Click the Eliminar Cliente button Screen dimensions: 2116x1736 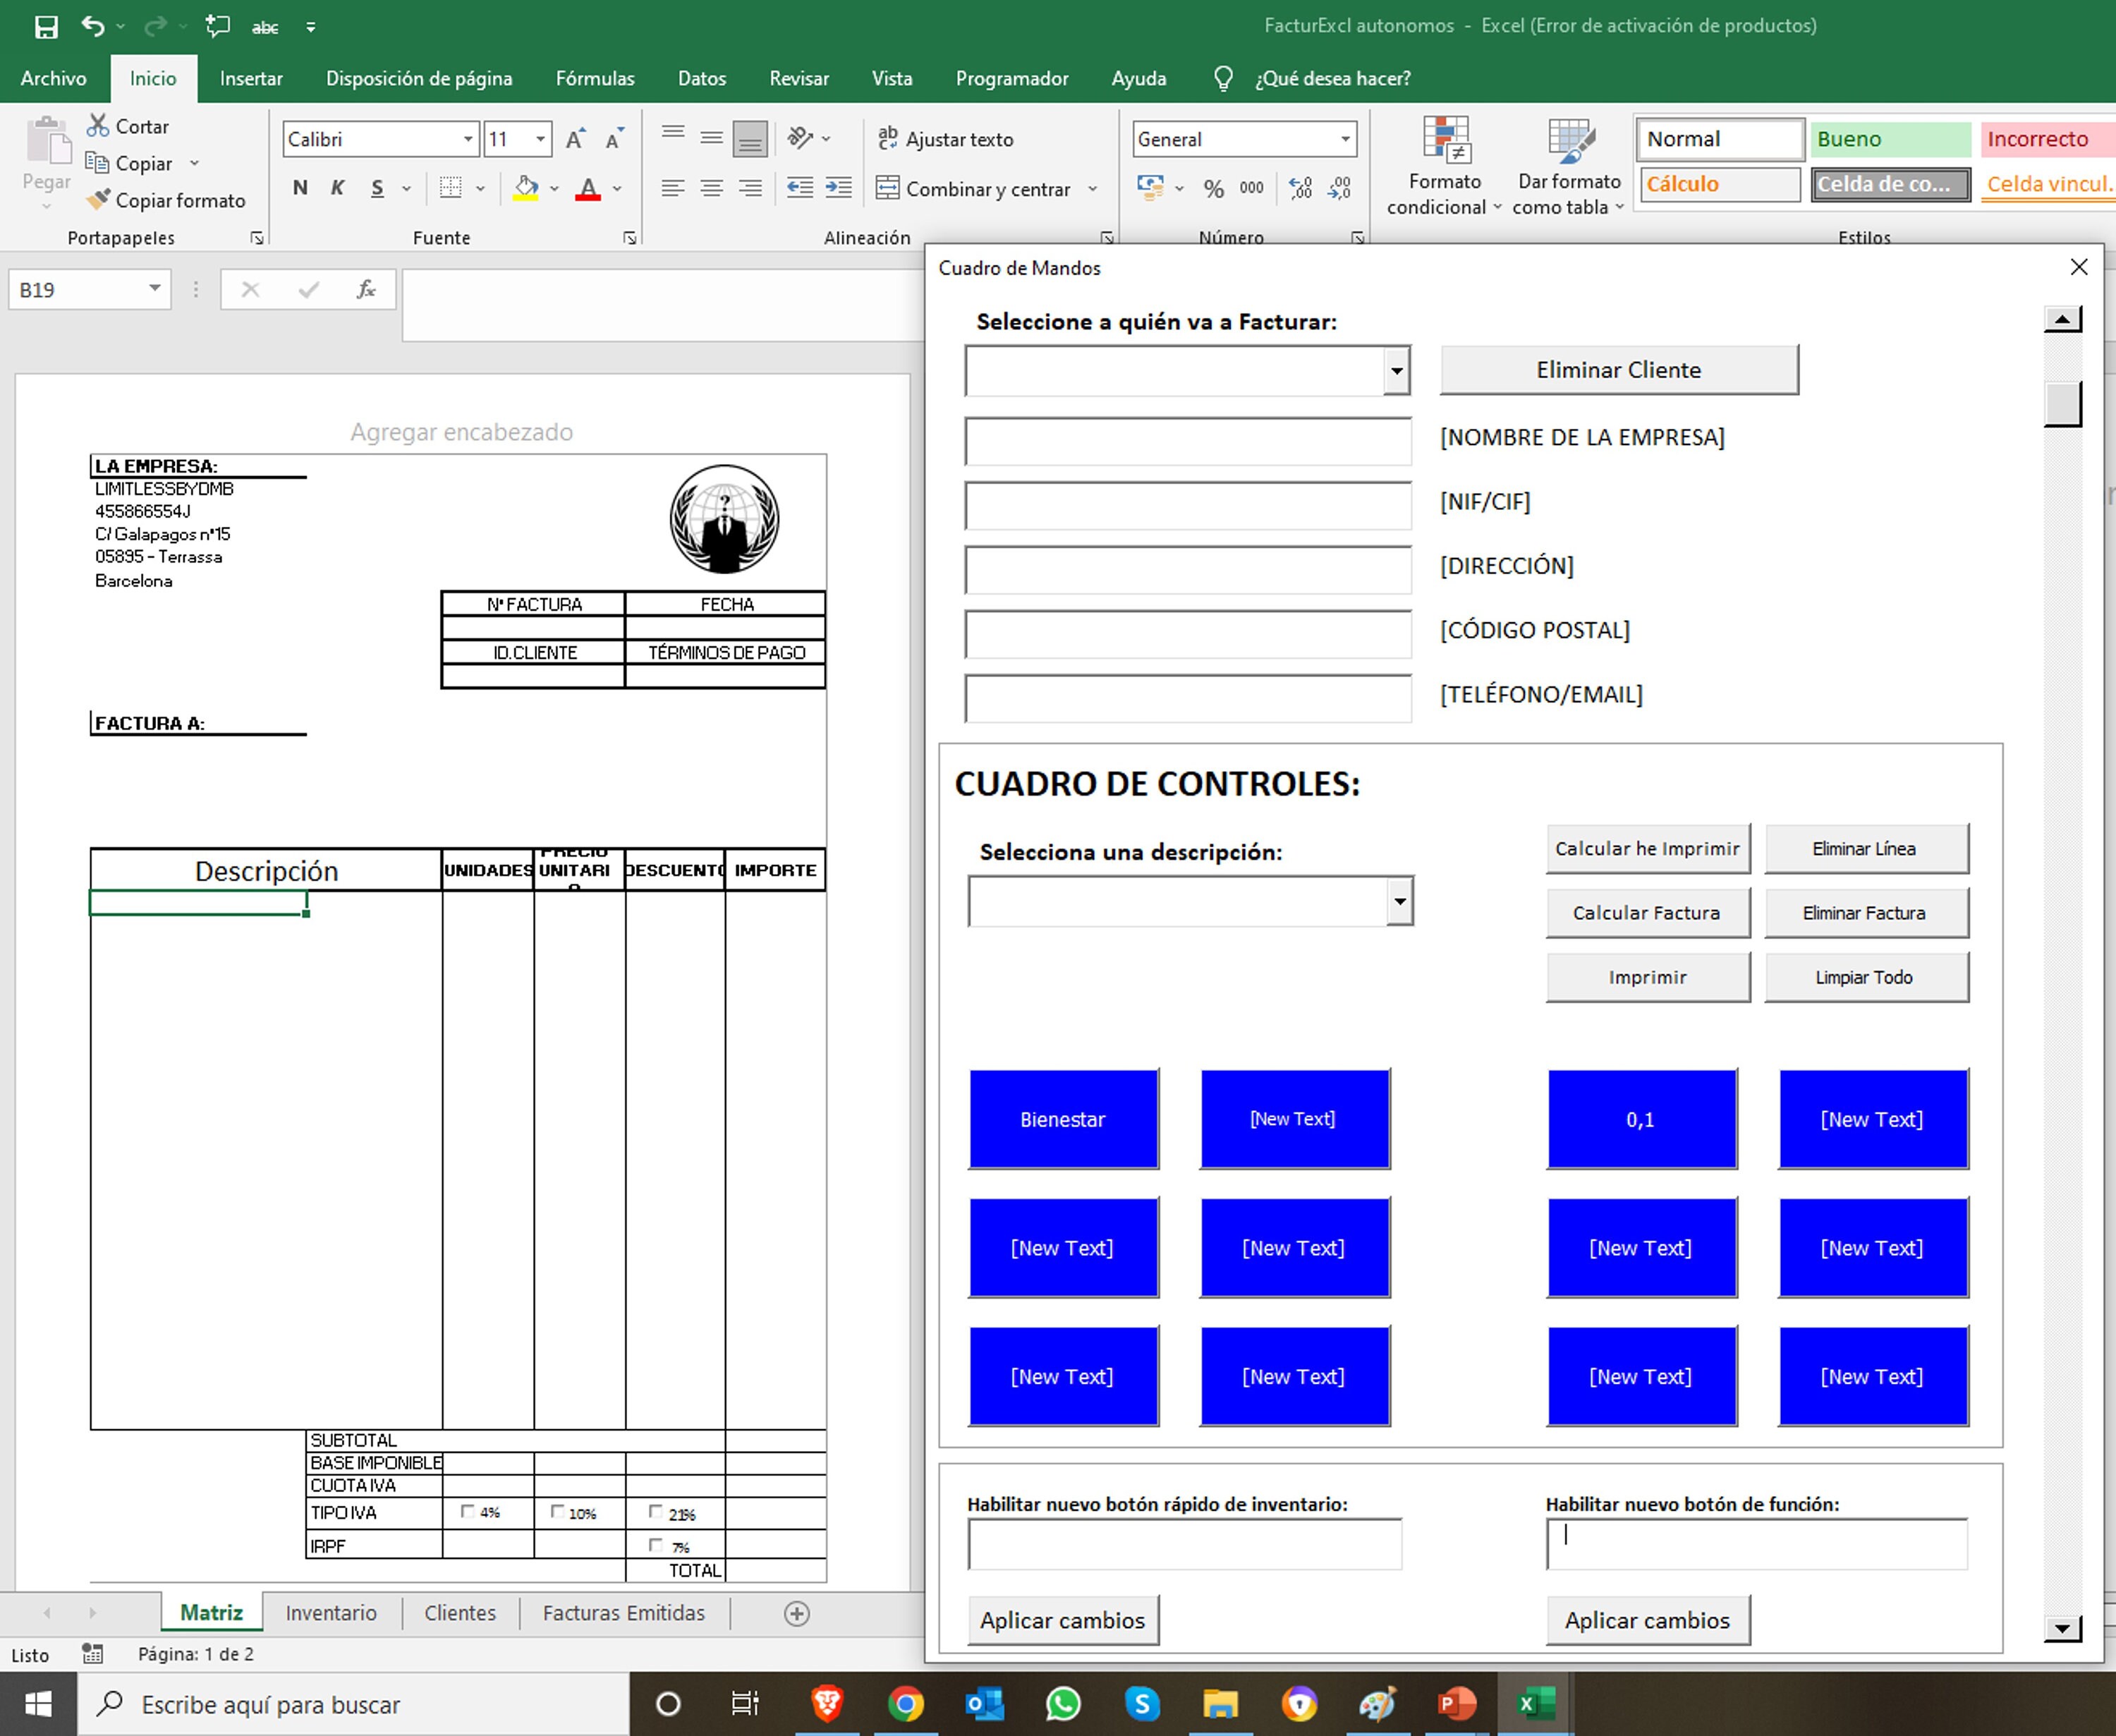point(1618,369)
